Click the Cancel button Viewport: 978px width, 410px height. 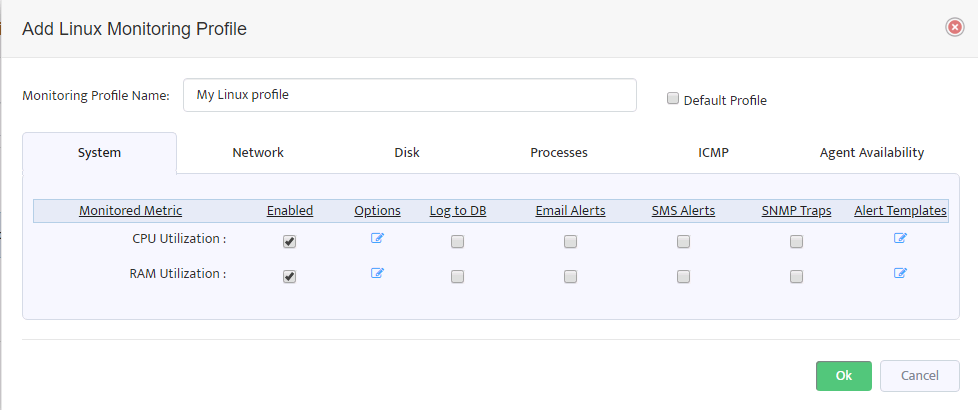pos(919,376)
